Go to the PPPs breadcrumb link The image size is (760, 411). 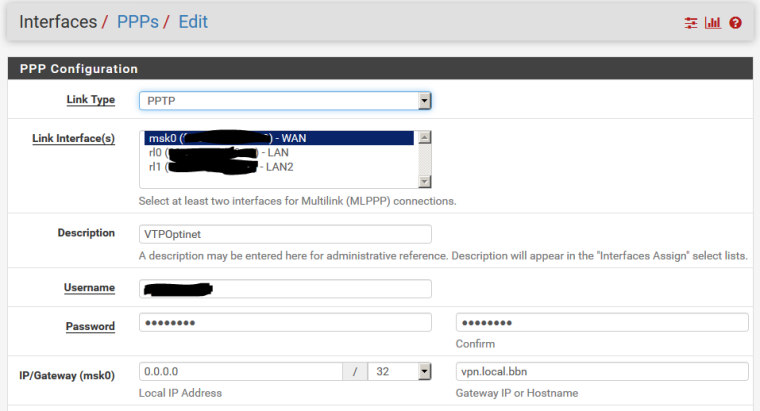(x=138, y=22)
